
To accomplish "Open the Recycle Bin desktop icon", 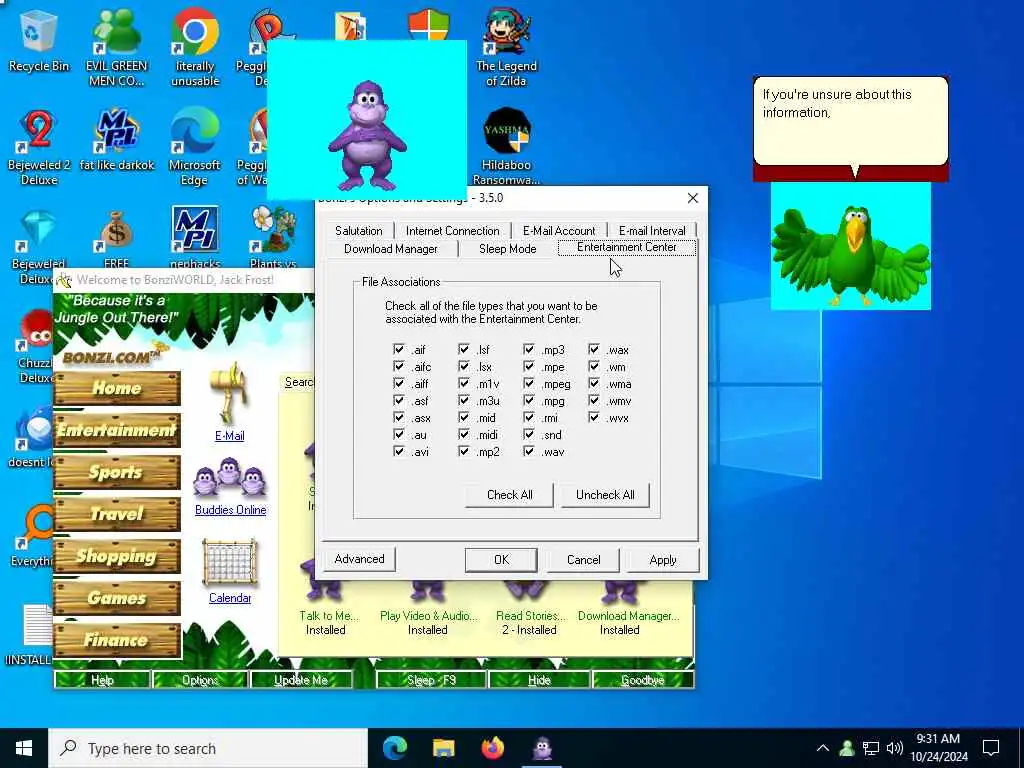I will 39,41.
